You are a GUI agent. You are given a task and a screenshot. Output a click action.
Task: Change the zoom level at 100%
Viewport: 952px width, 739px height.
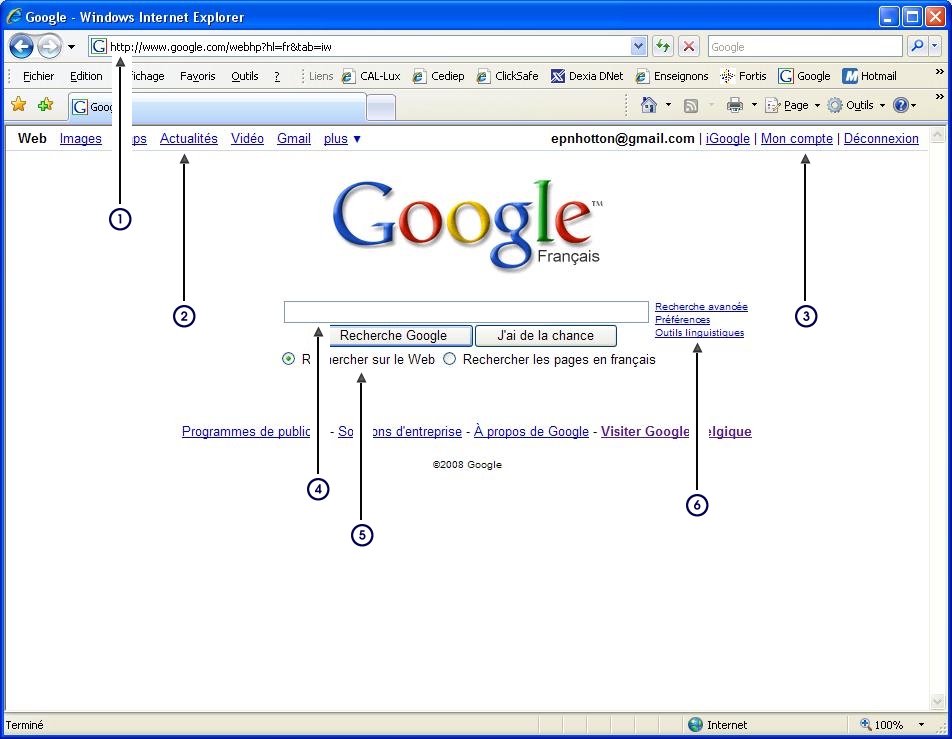click(889, 725)
